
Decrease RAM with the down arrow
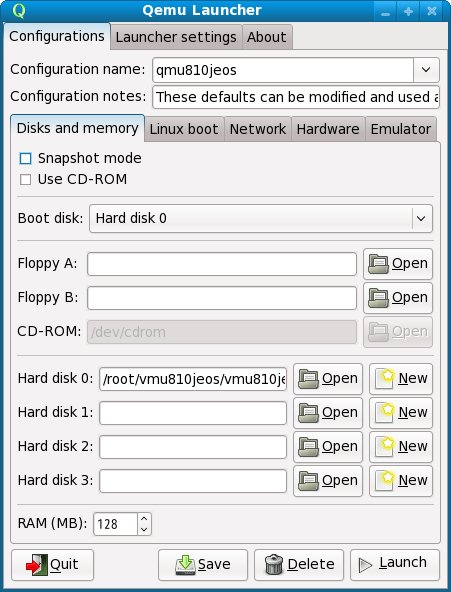[144, 529]
